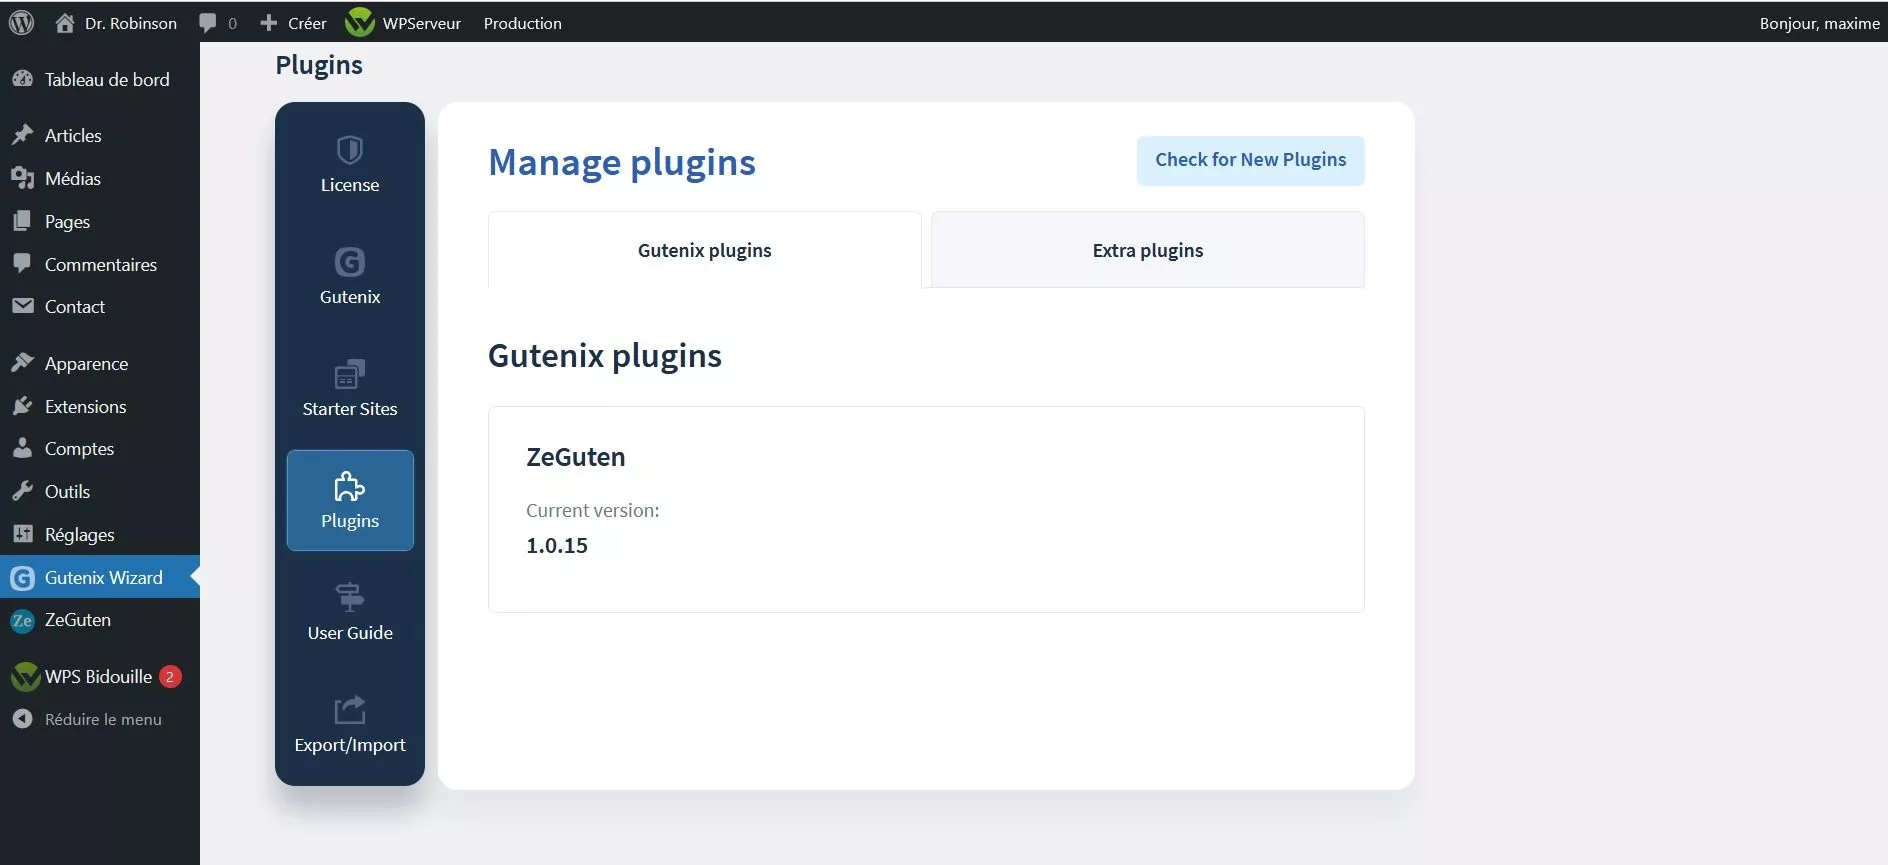
Task: Open the ZeGuten sidebar label
Action: (x=78, y=620)
